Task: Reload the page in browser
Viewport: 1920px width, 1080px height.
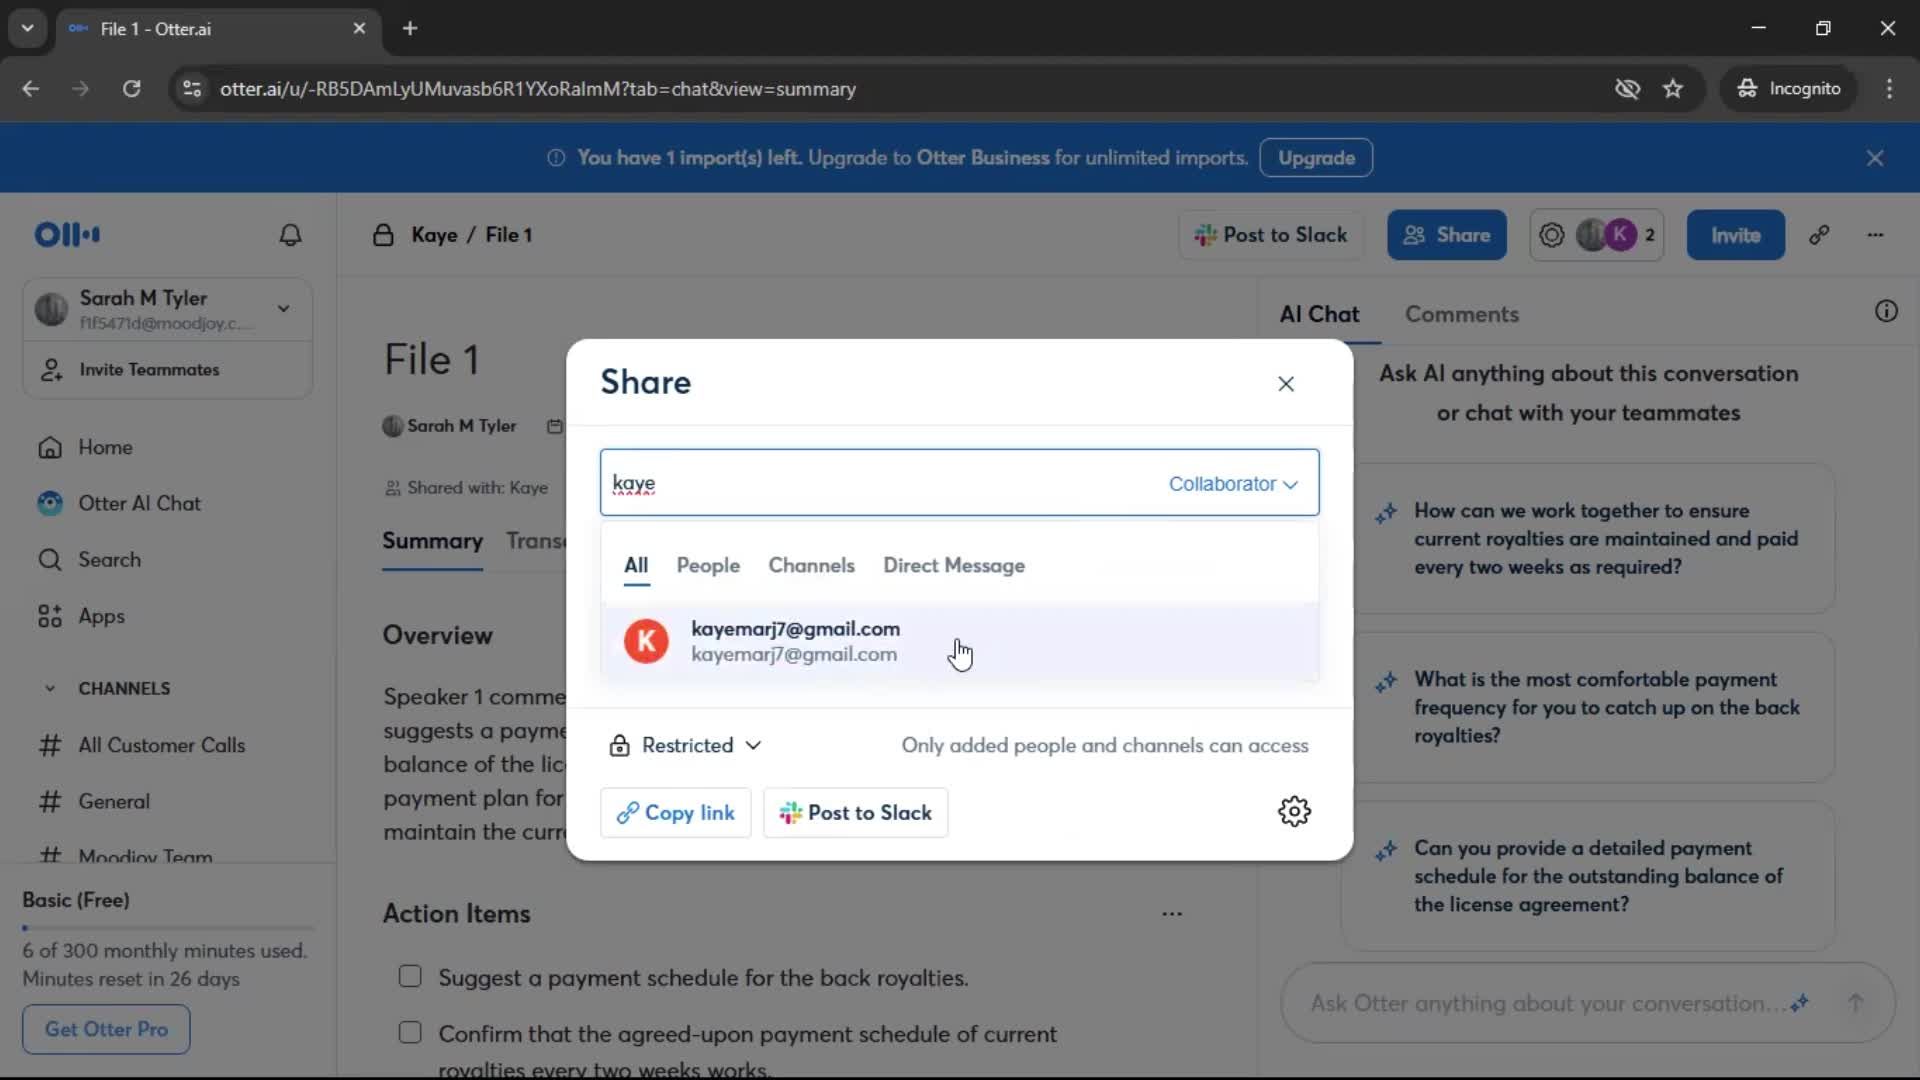Action: 131,89
